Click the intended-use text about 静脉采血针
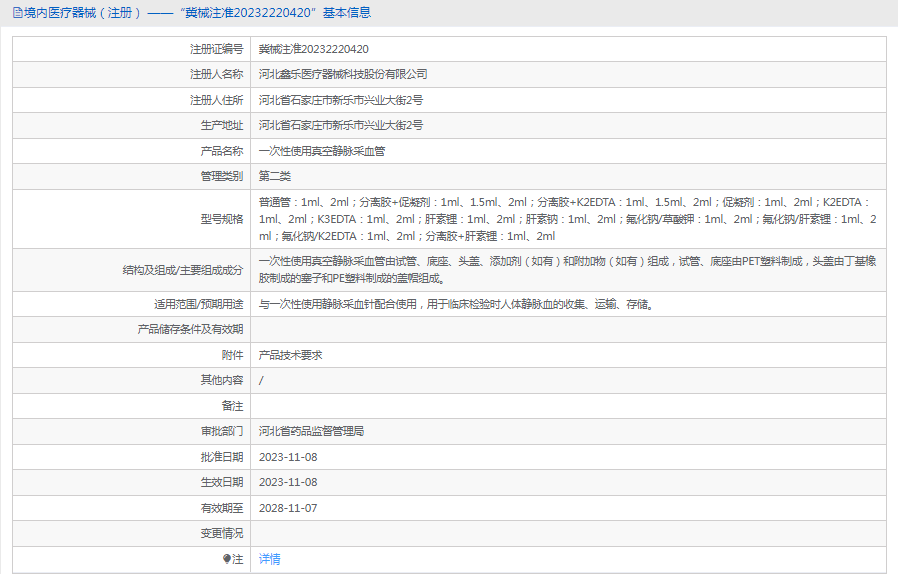898x574 pixels. [x=456, y=304]
